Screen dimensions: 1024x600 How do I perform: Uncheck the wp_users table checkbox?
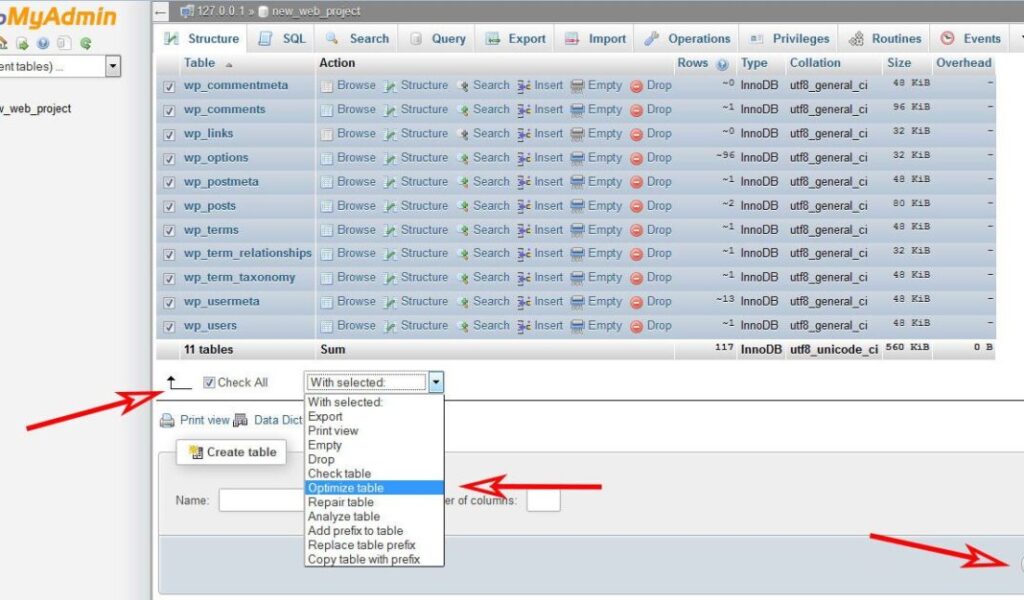170,325
